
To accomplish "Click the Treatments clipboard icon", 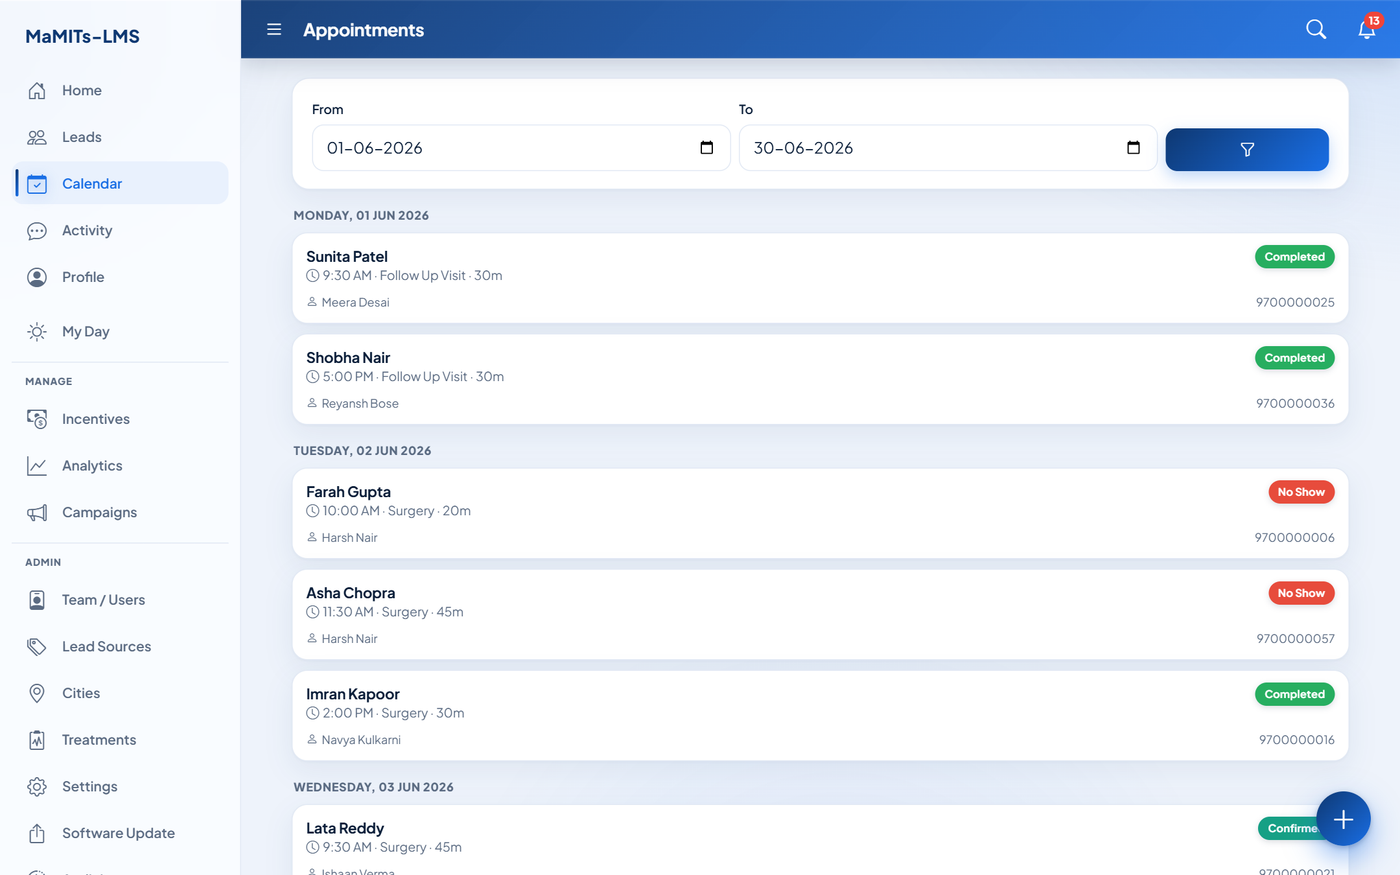I will click(x=37, y=740).
